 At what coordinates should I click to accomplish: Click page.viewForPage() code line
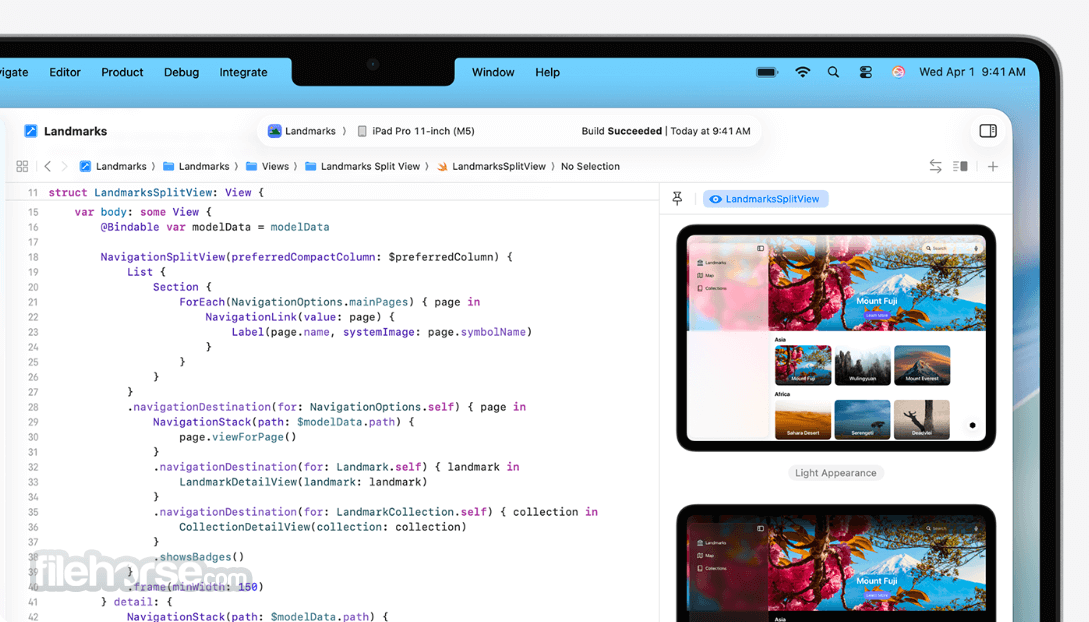click(238, 437)
